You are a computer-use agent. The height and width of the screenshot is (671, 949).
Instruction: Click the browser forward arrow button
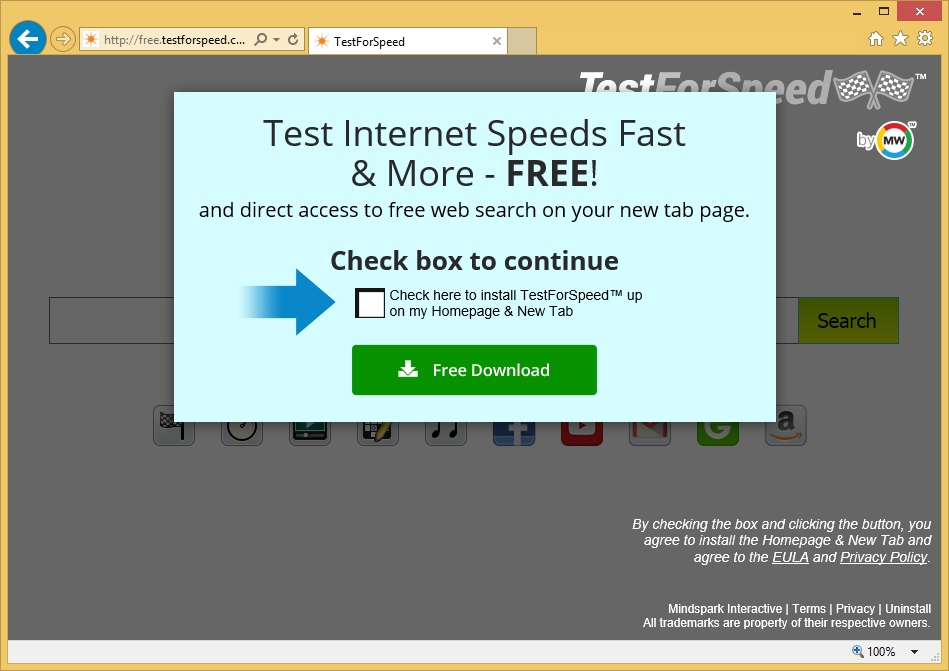pos(62,40)
